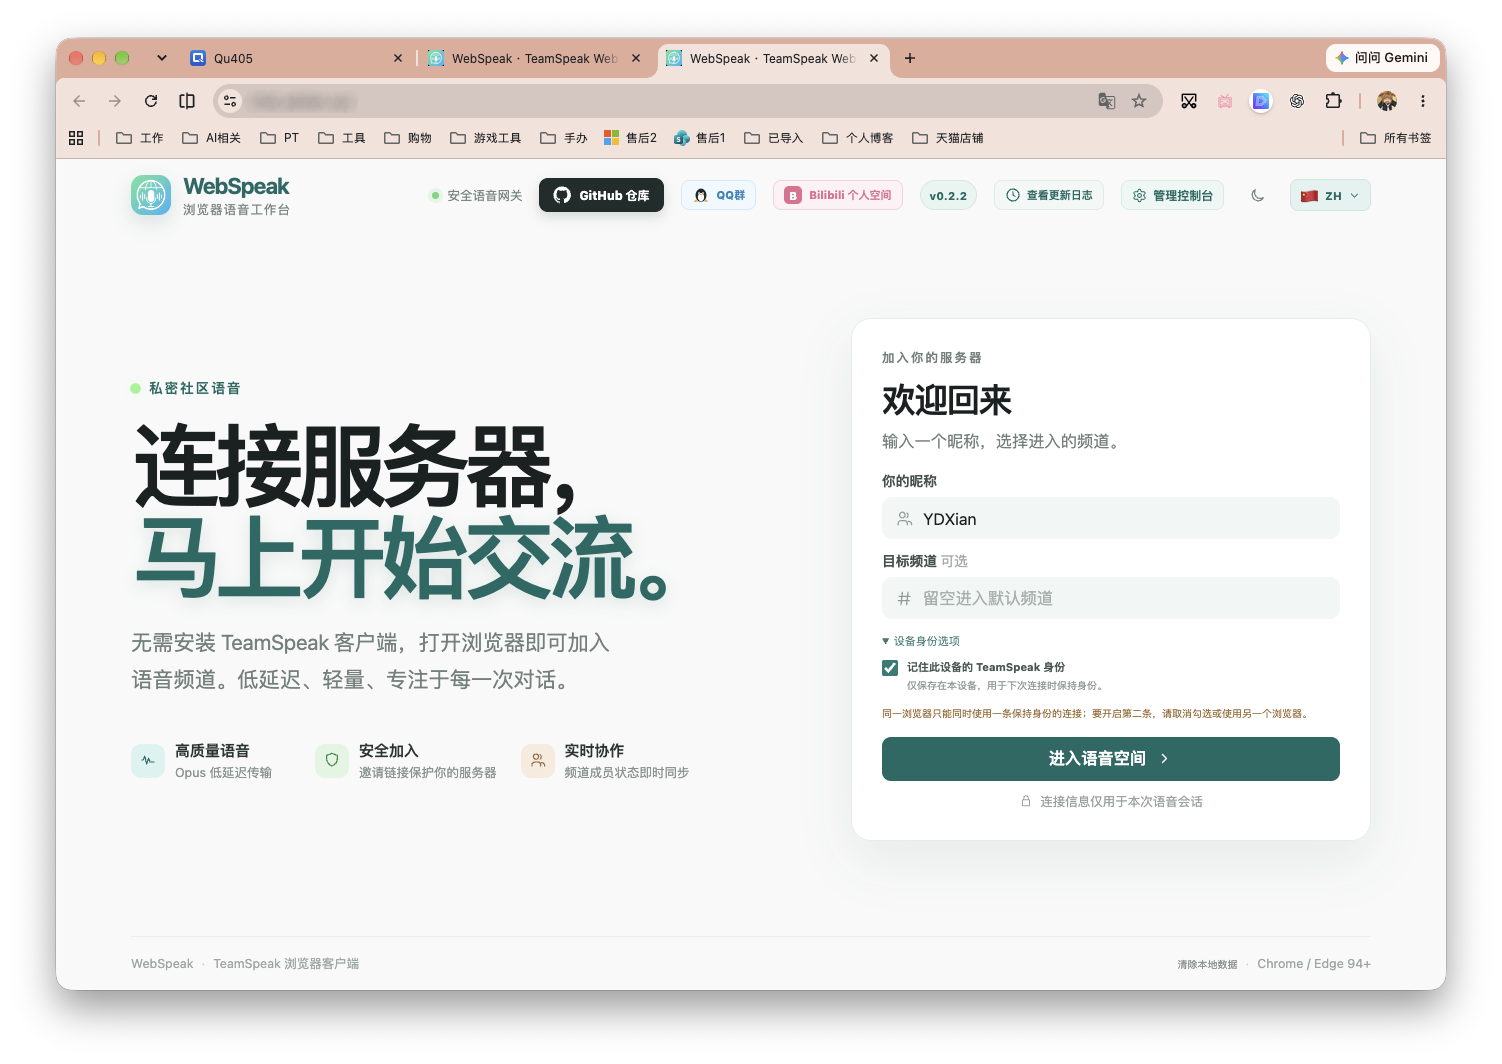Click the waveform icon beside 高质量语音
Image resolution: width=1502 pixels, height=1064 pixels.
point(148,761)
